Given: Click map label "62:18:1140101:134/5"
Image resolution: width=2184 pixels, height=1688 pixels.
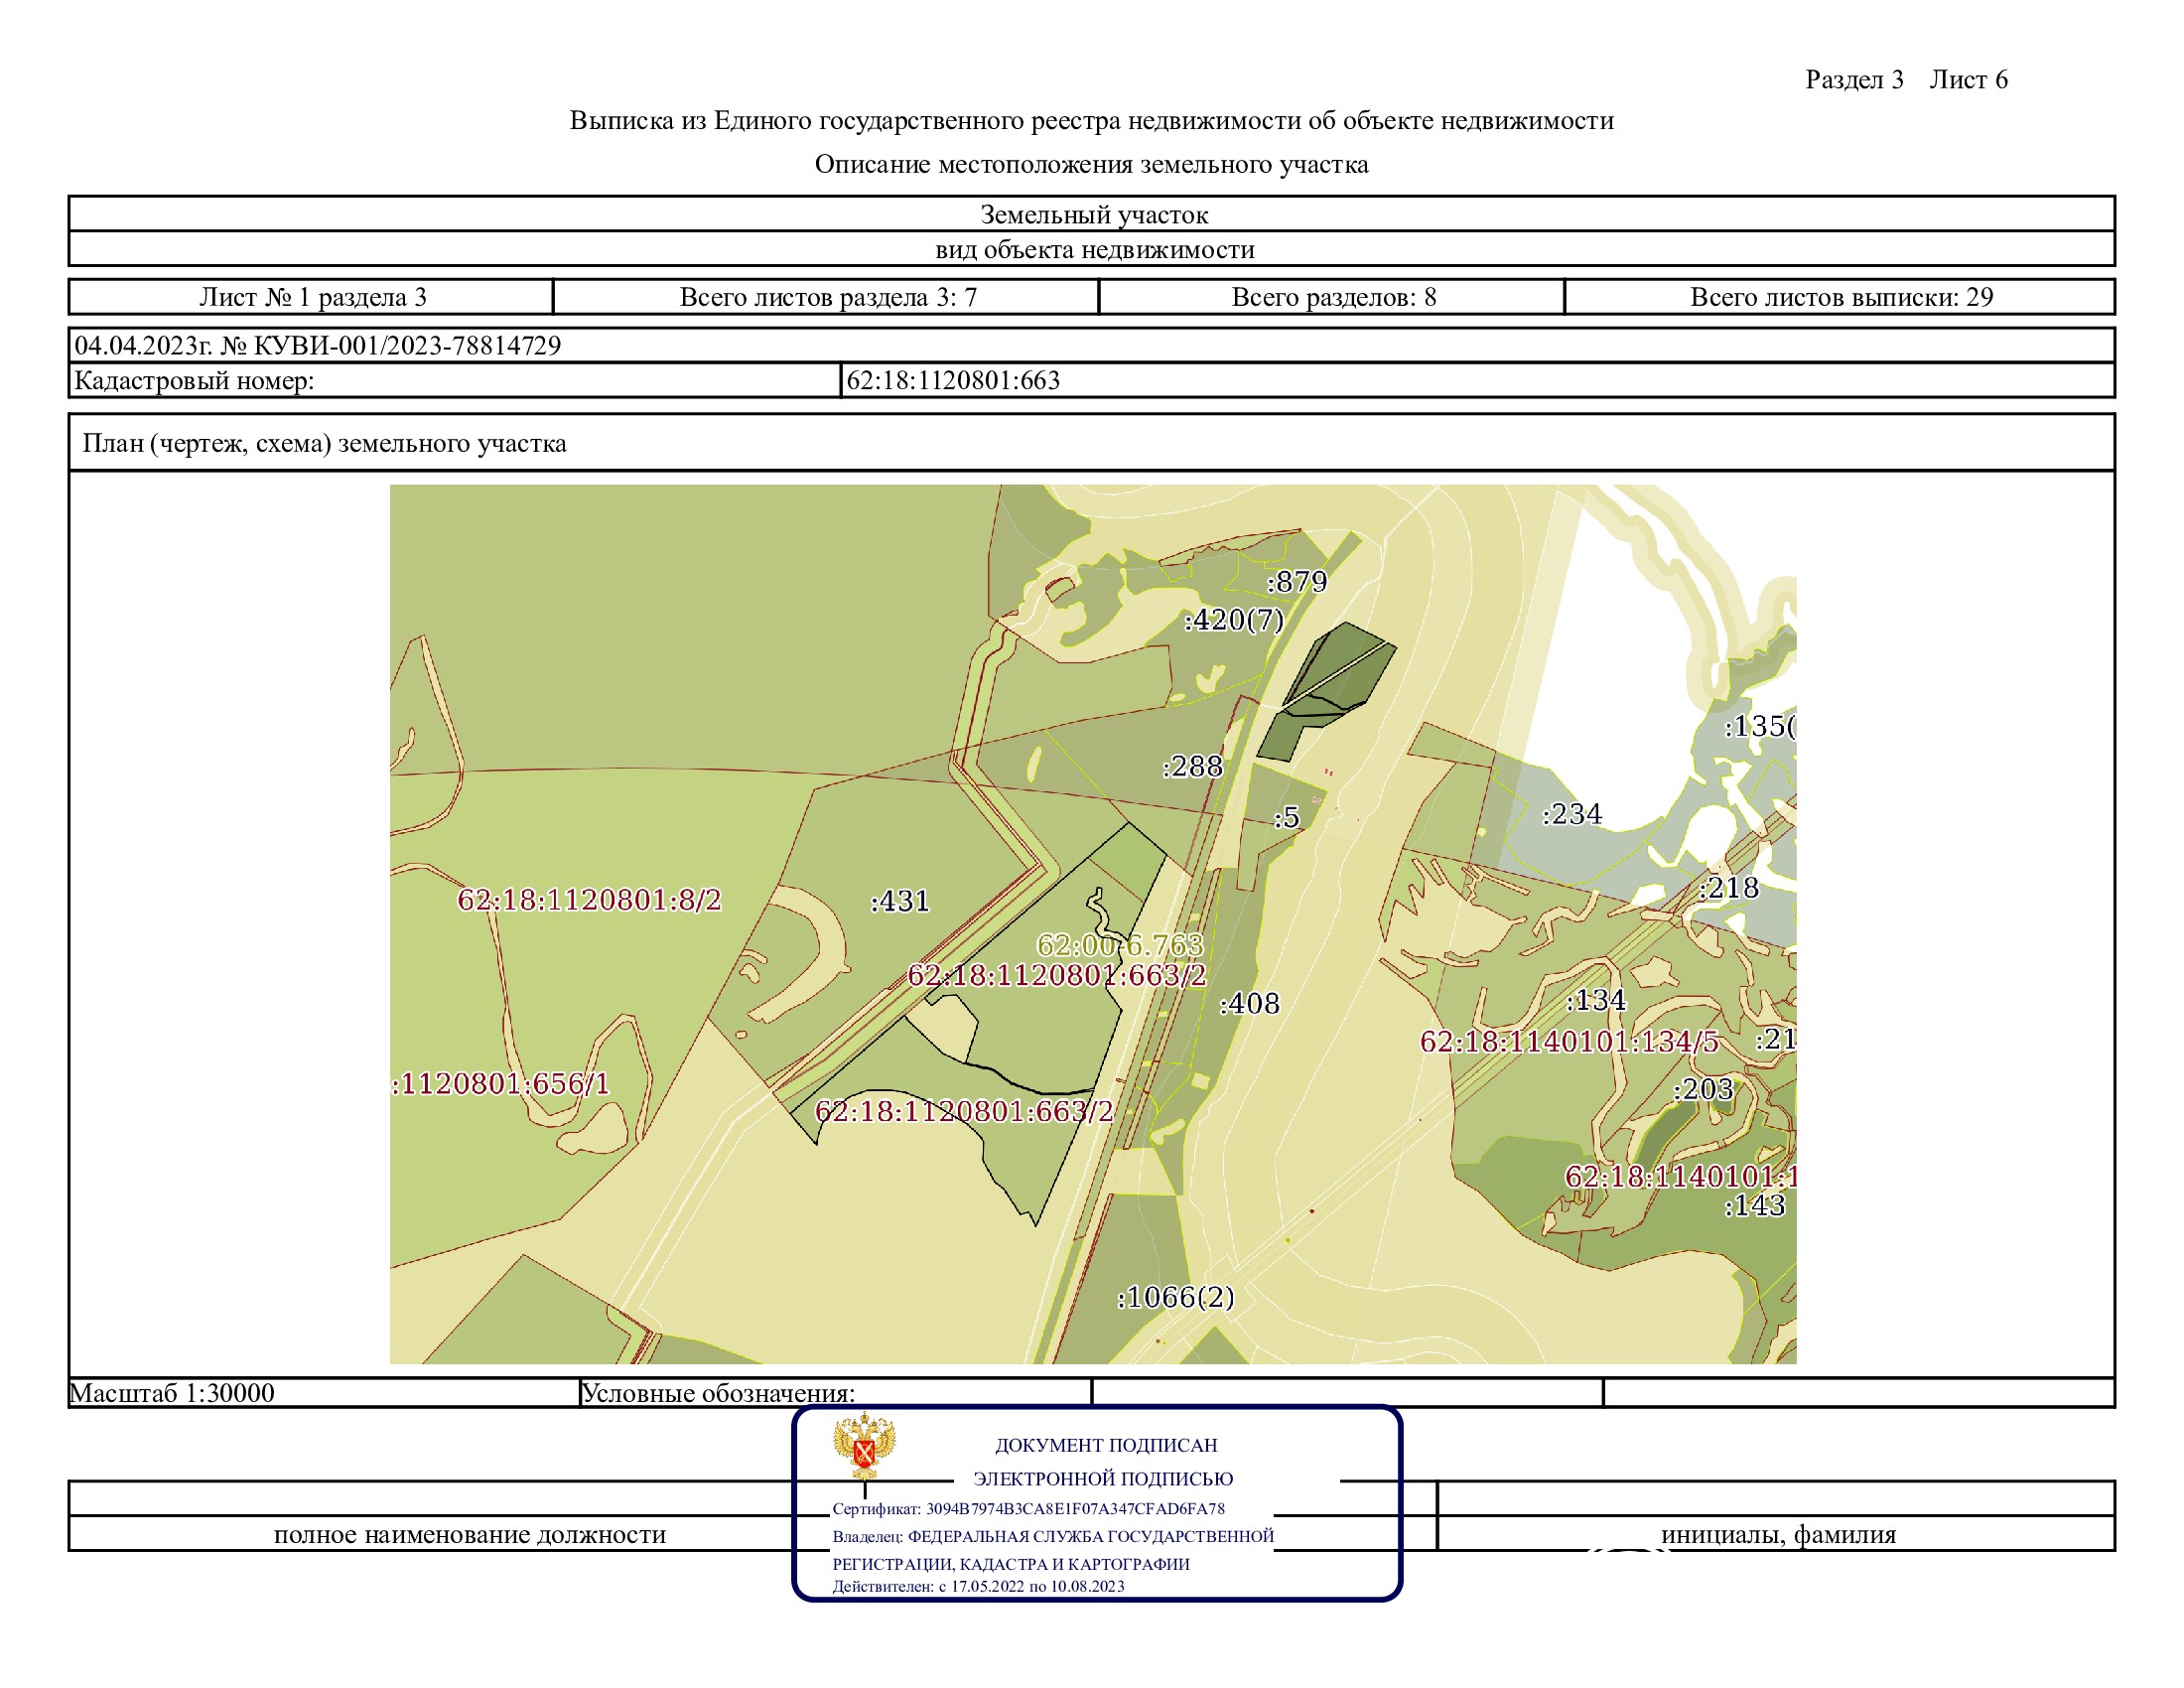Looking at the screenshot, I should [1570, 1042].
